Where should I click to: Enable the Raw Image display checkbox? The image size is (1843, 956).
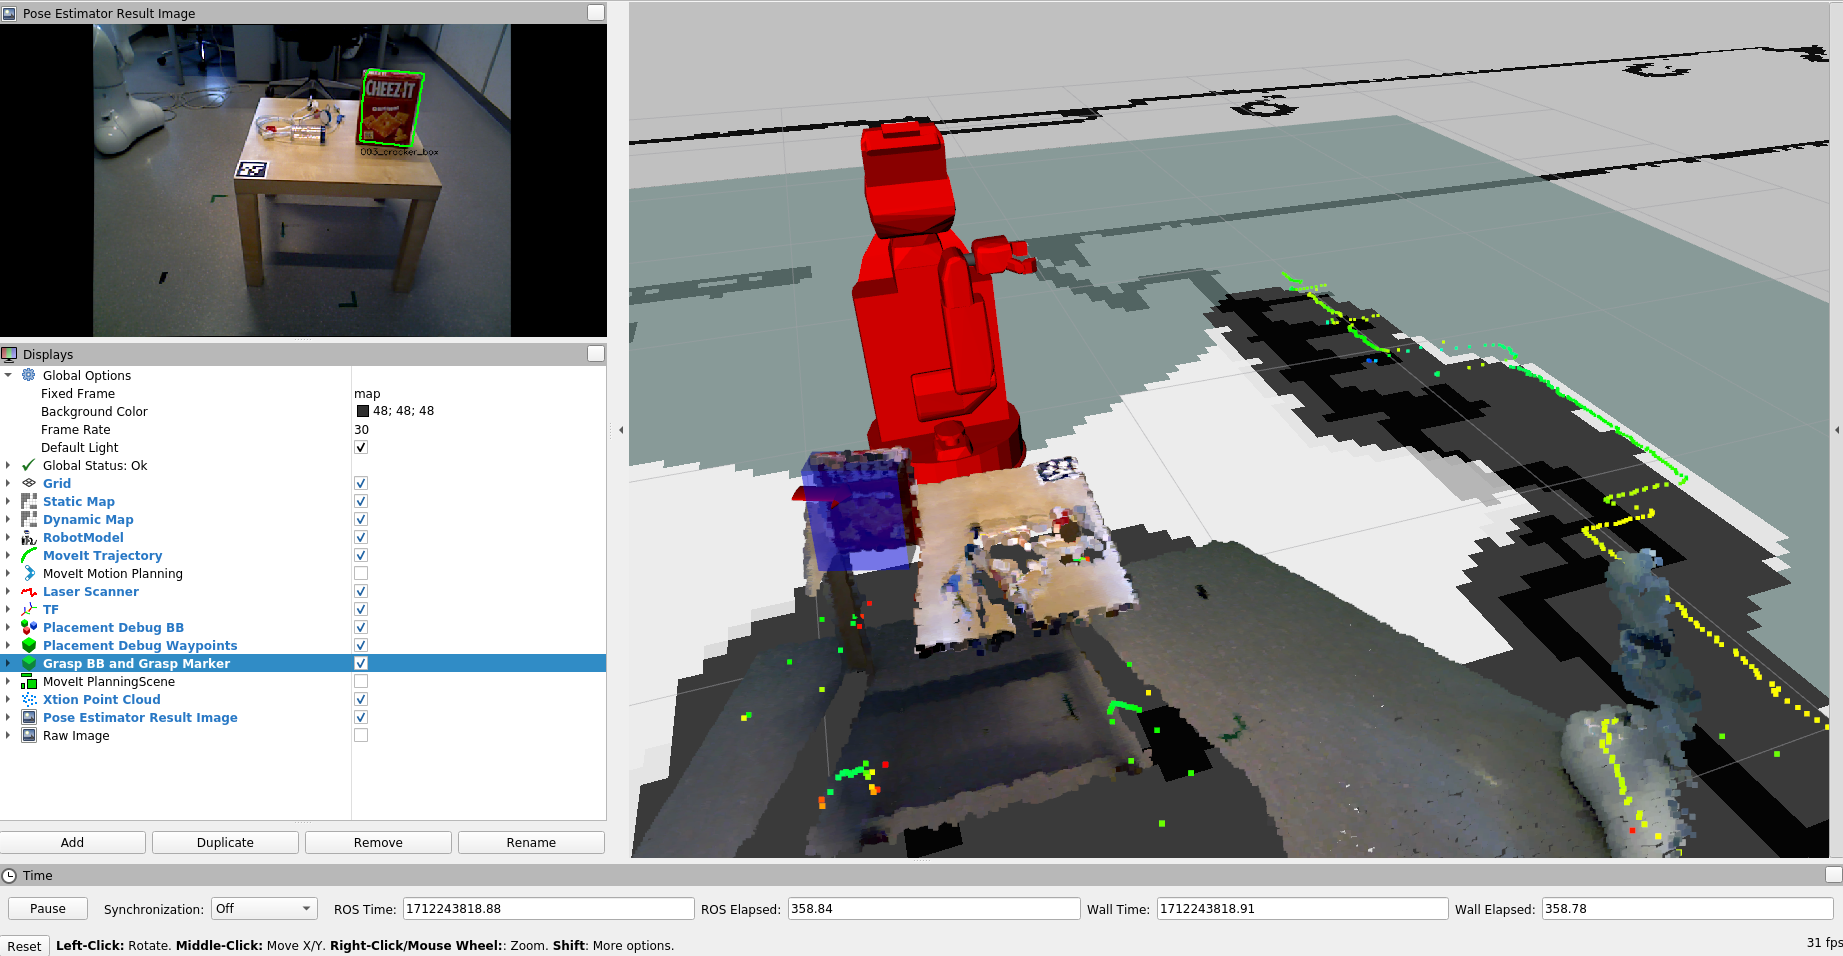click(x=361, y=735)
